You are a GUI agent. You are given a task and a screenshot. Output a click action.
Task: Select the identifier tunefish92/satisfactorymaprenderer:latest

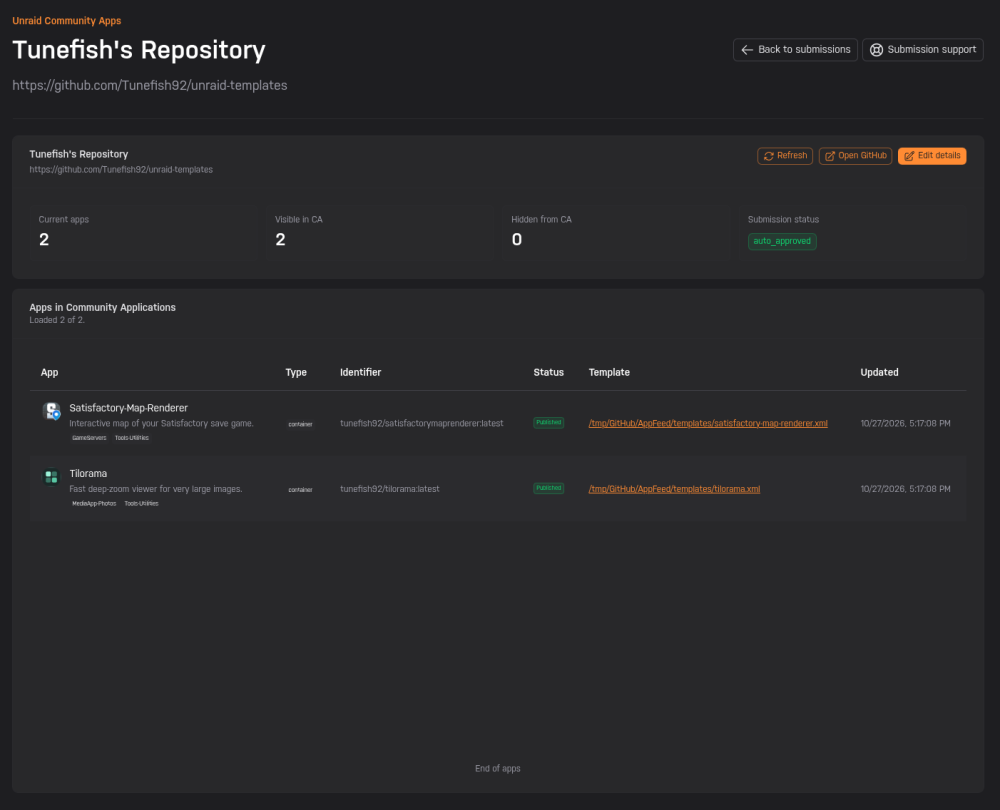[422, 423]
